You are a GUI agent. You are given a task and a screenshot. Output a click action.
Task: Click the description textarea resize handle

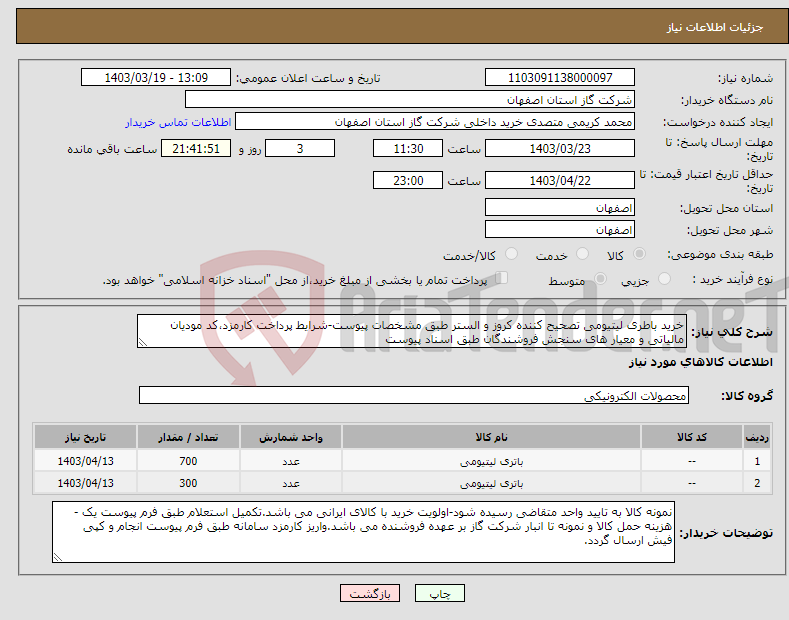point(142,343)
